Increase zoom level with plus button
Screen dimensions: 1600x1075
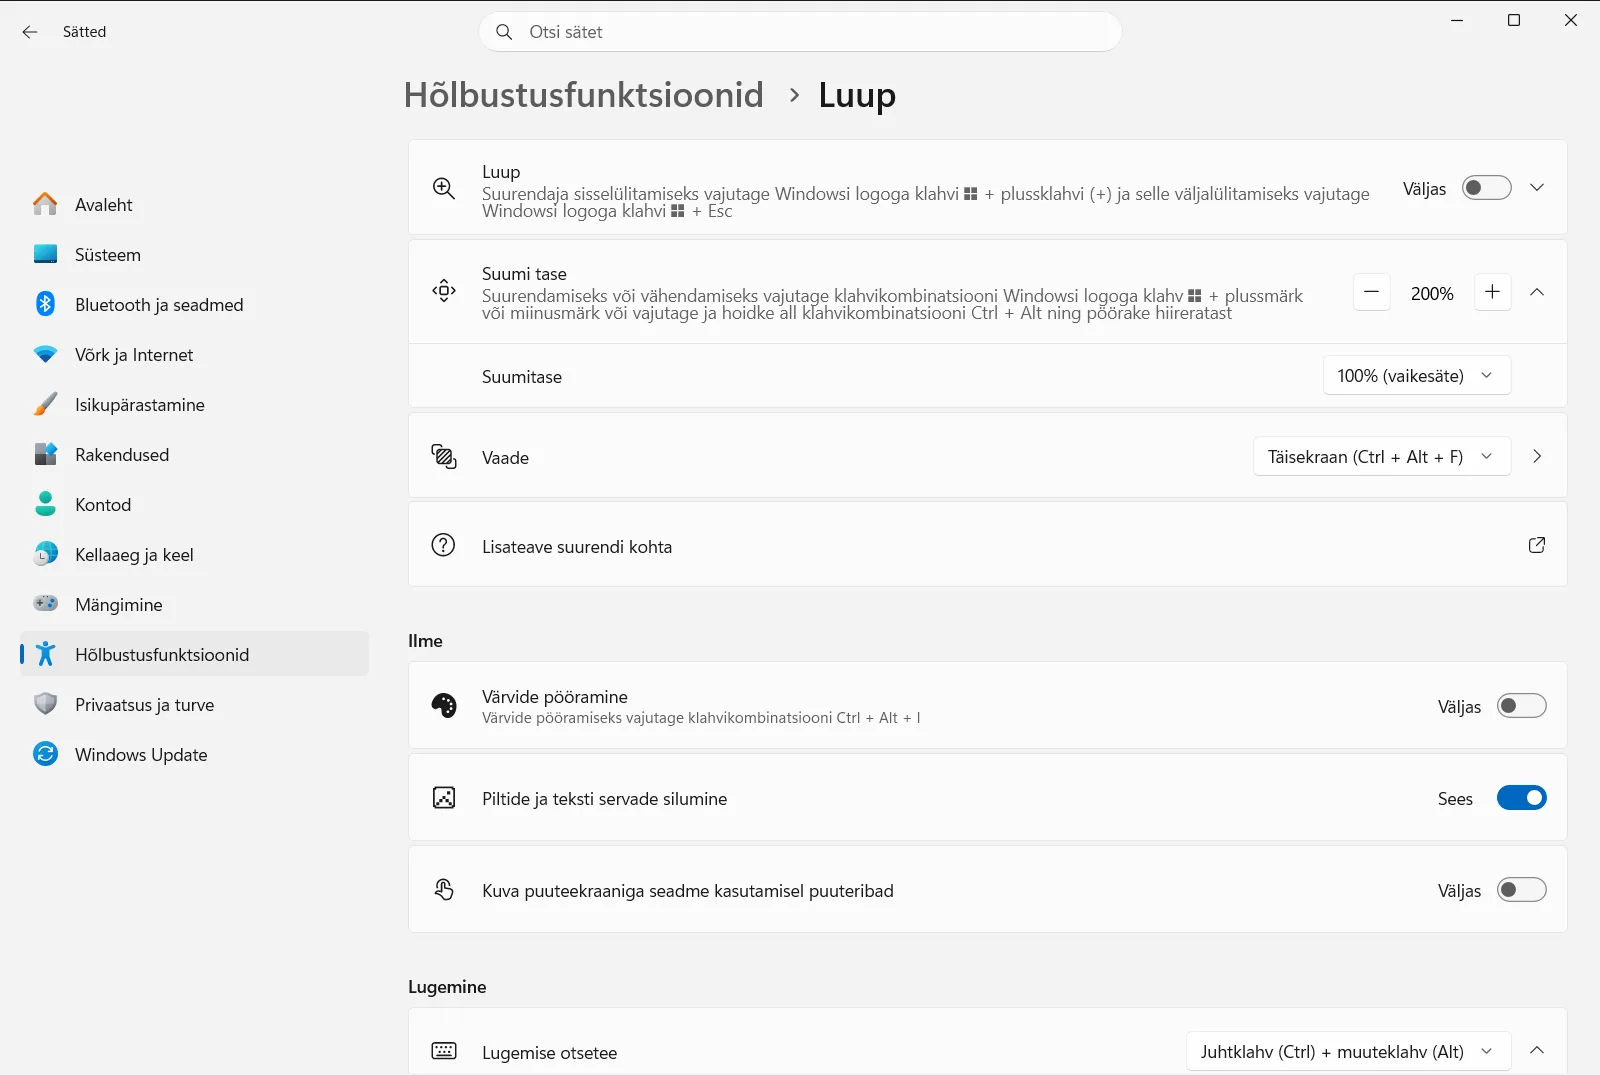(1493, 292)
